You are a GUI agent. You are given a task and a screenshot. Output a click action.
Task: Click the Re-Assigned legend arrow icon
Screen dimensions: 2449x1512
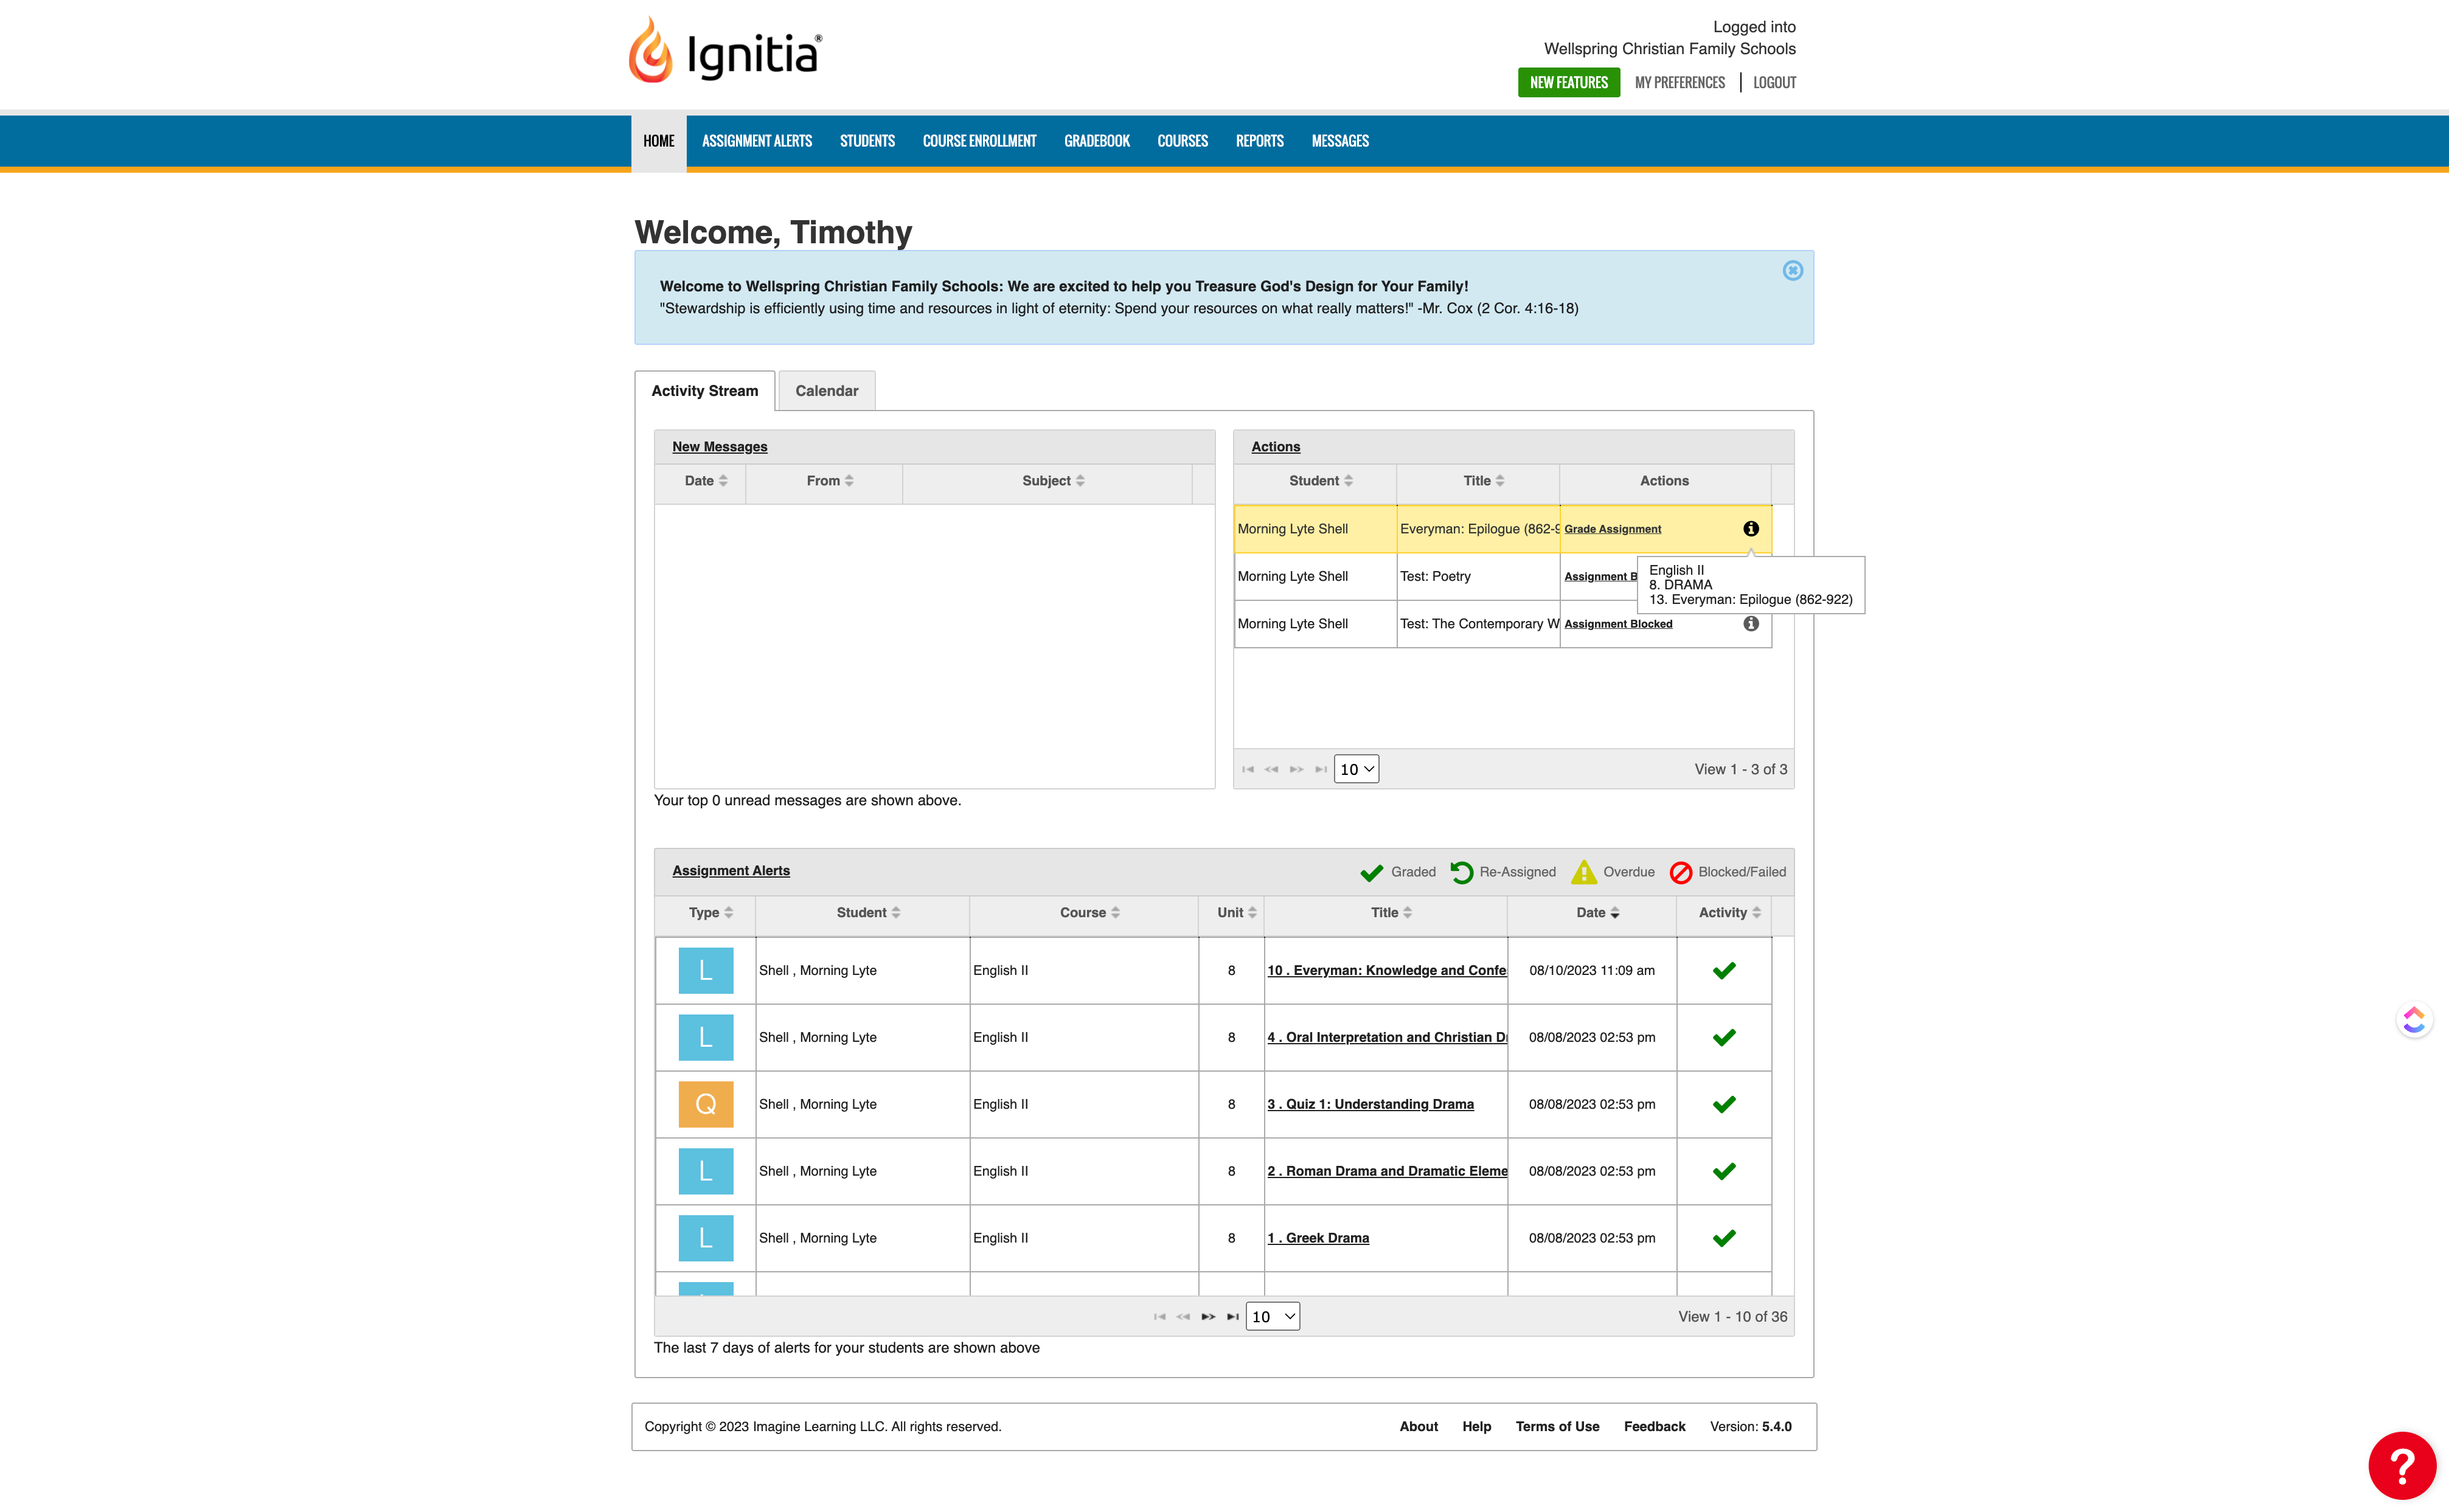tap(1461, 872)
